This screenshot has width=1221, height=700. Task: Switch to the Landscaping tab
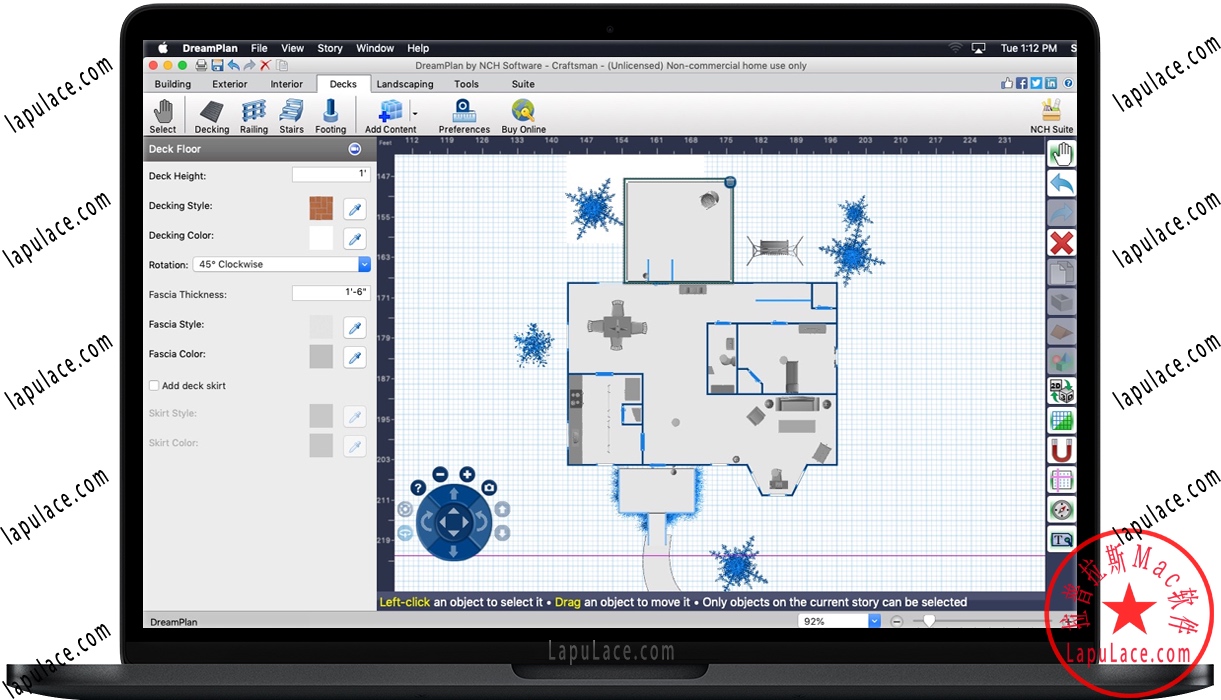(x=405, y=84)
